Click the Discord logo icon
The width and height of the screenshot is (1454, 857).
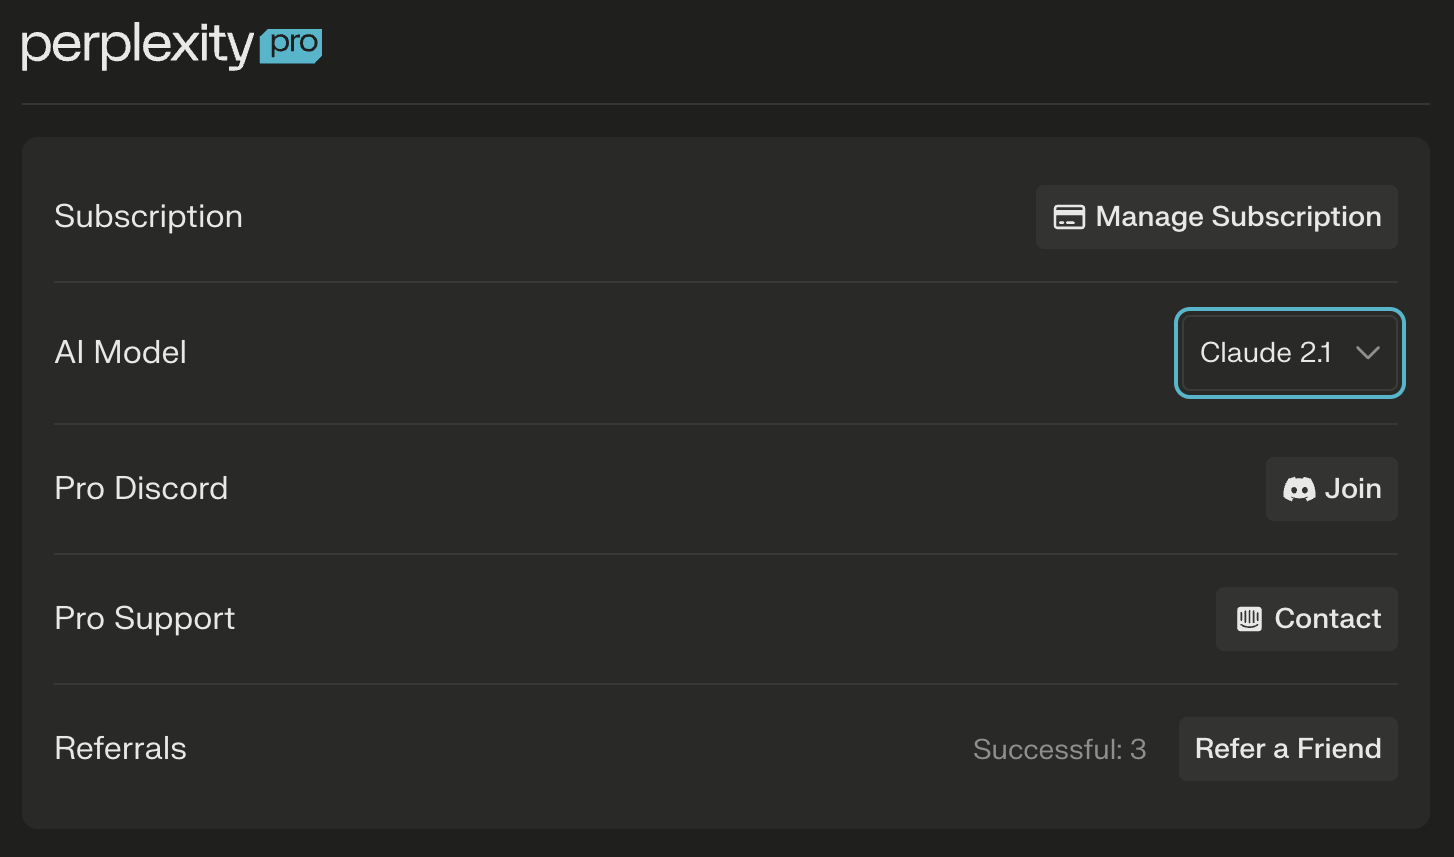click(x=1299, y=489)
